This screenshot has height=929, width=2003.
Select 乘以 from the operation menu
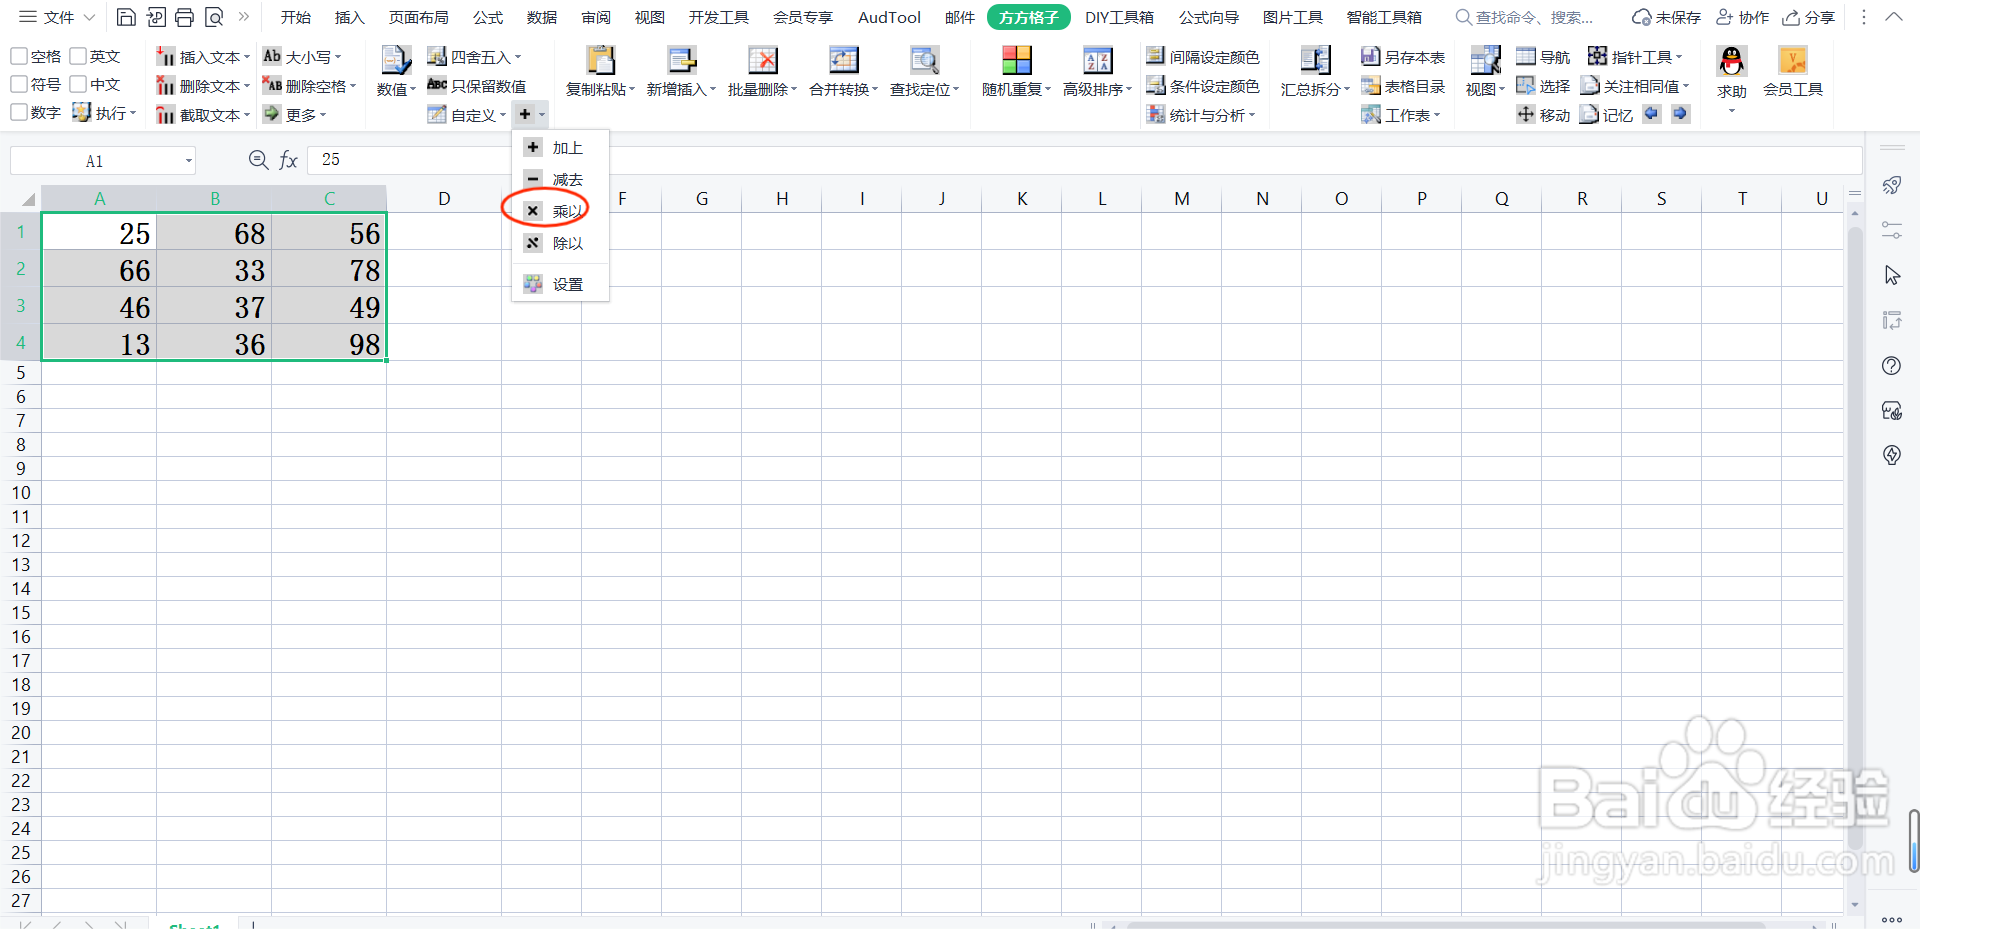click(560, 211)
